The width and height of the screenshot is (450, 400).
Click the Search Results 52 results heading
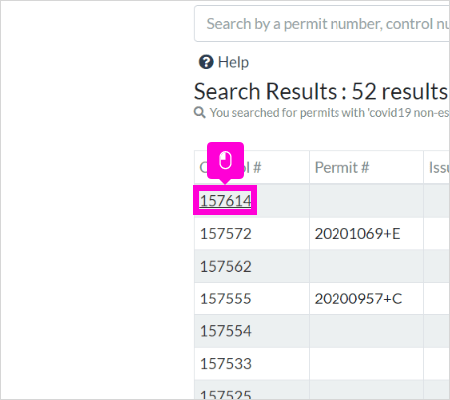pyautogui.click(x=321, y=91)
